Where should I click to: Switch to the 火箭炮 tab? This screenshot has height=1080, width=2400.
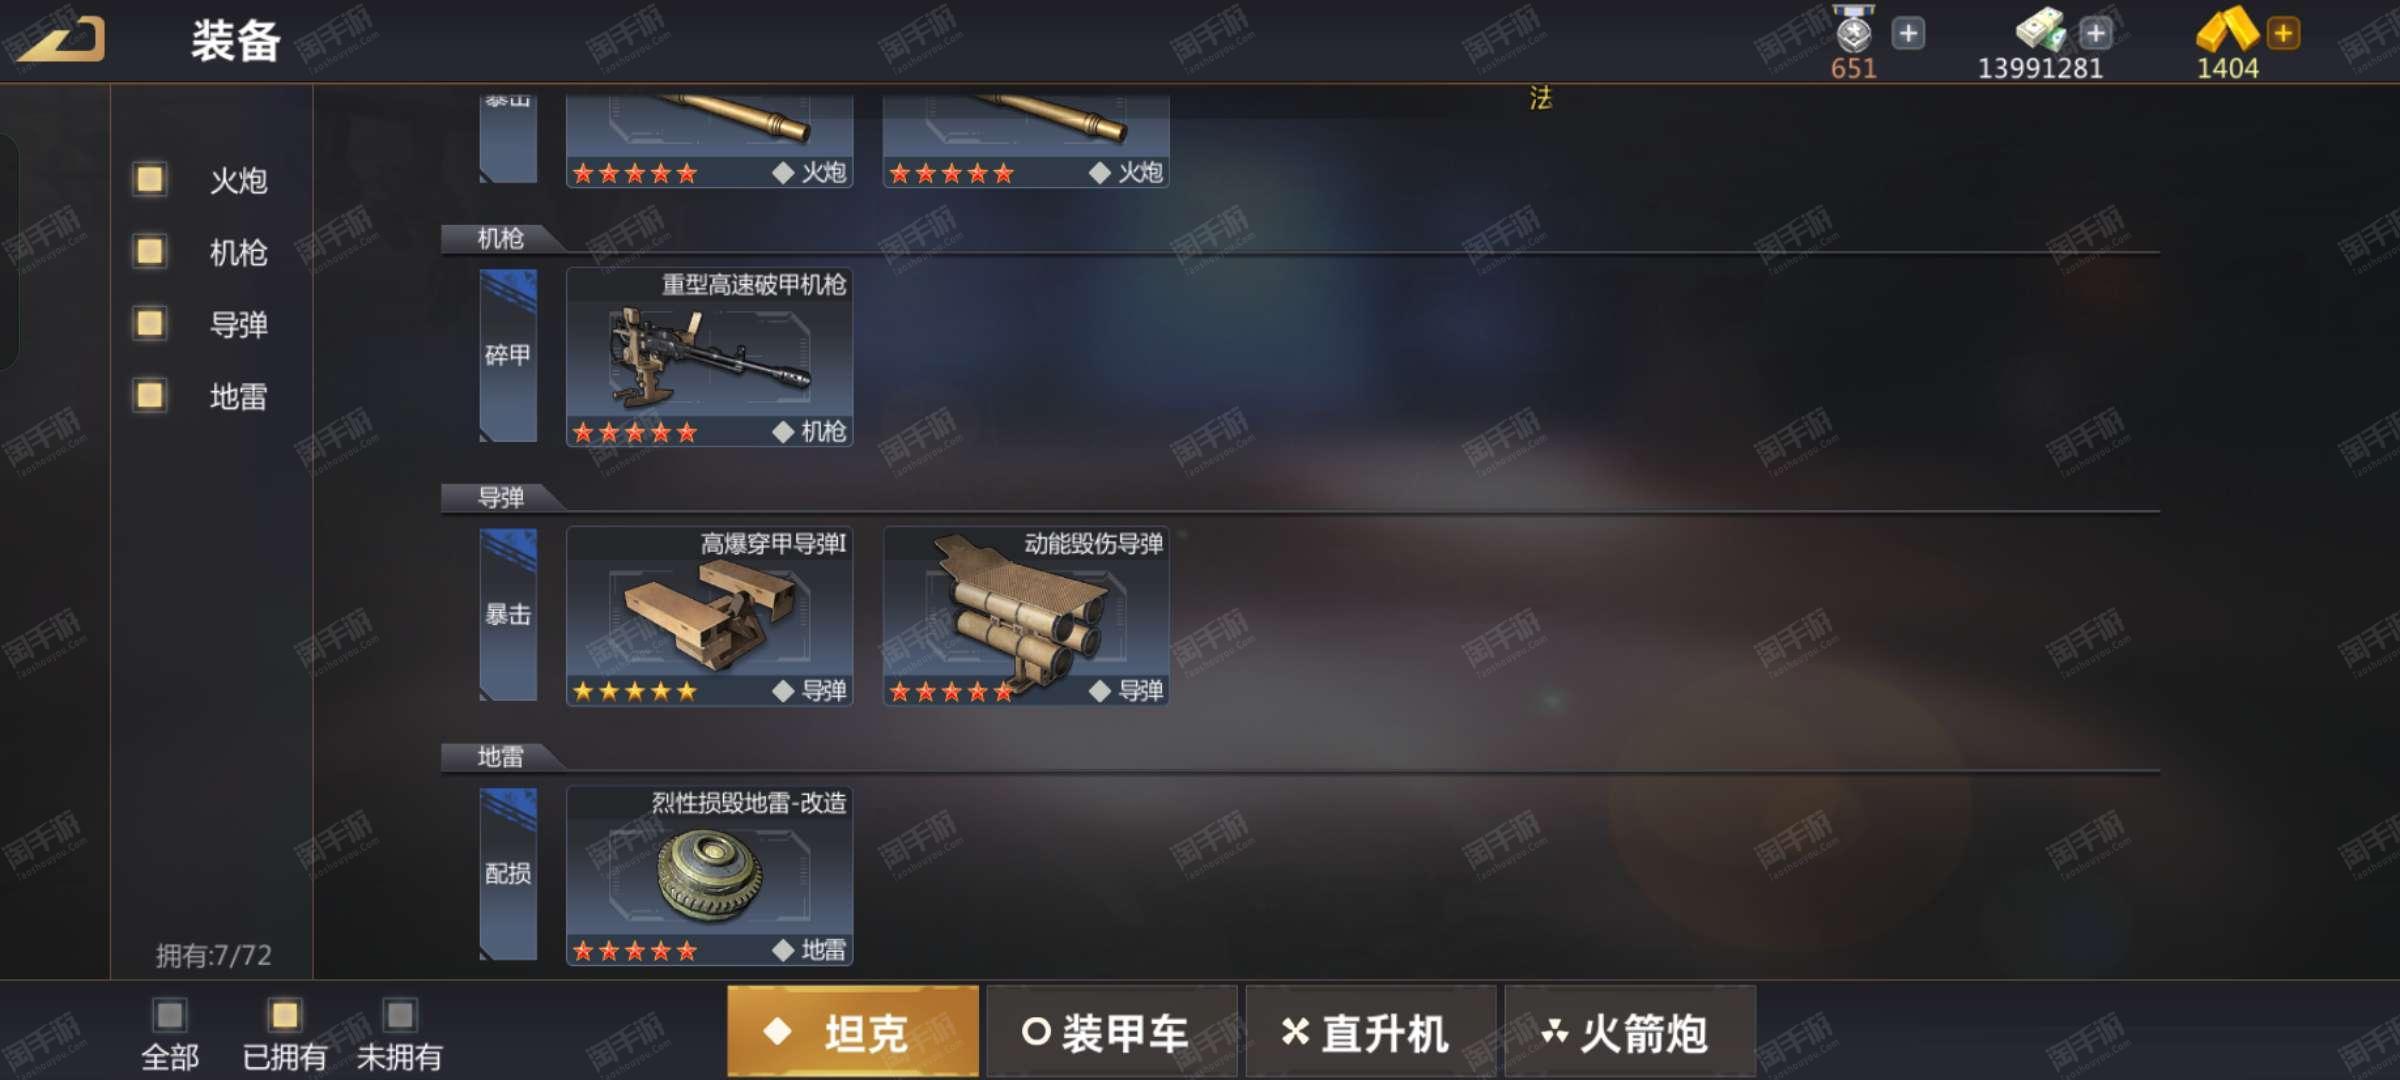[1630, 1032]
